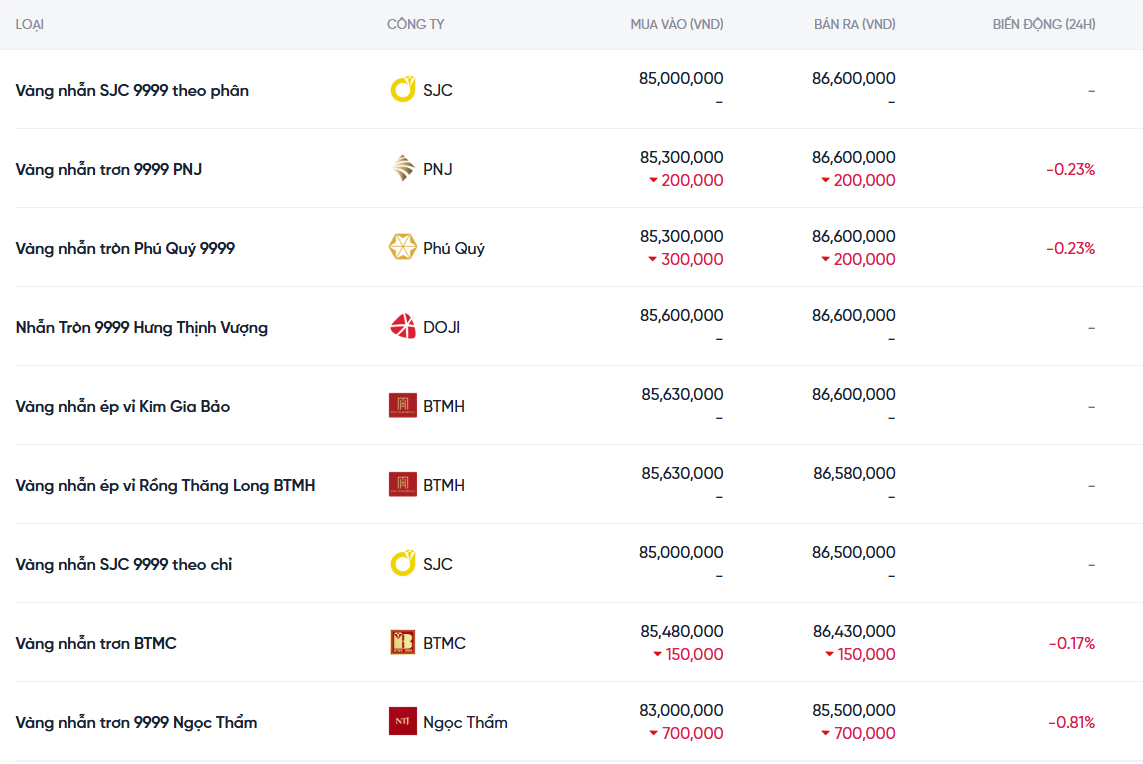Click PNJ sell change 200,000
Screen dimensions: 1143x764
(865, 180)
